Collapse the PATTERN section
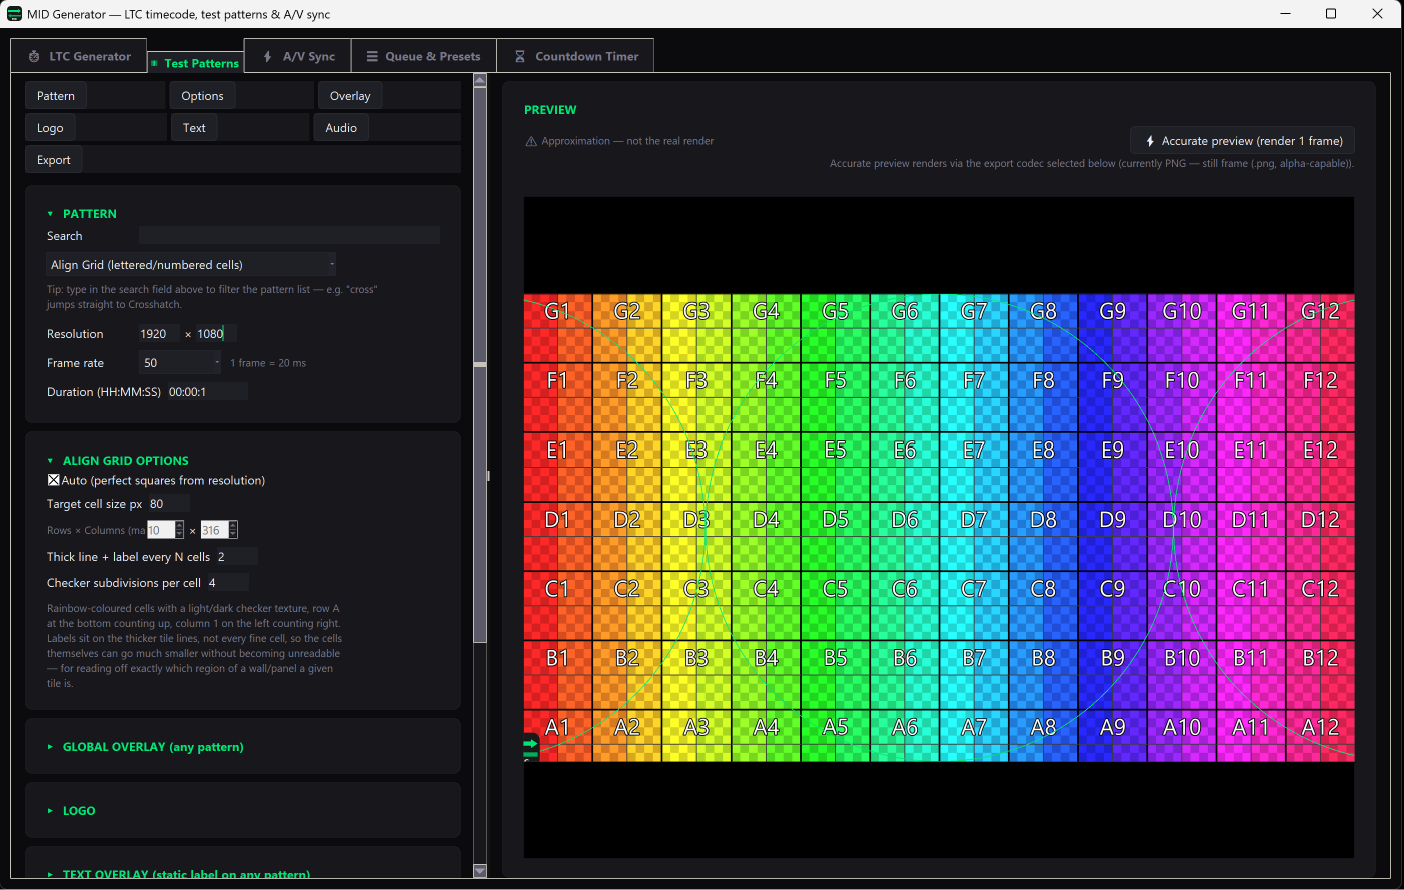Viewport: 1404px width, 890px height. (x=50, y=214)
